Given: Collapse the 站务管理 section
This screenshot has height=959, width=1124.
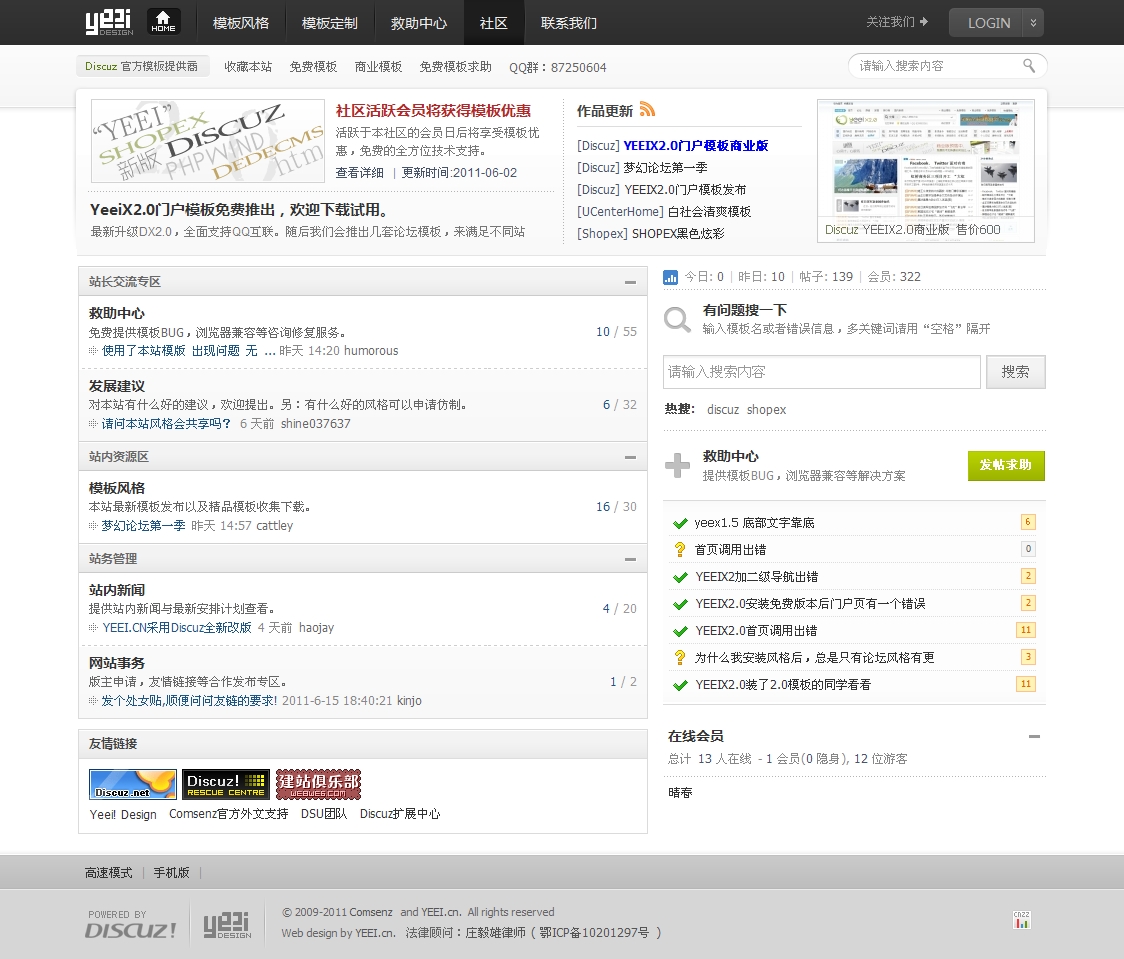Looking at the screenshot, I should click(x=630, y=559).
